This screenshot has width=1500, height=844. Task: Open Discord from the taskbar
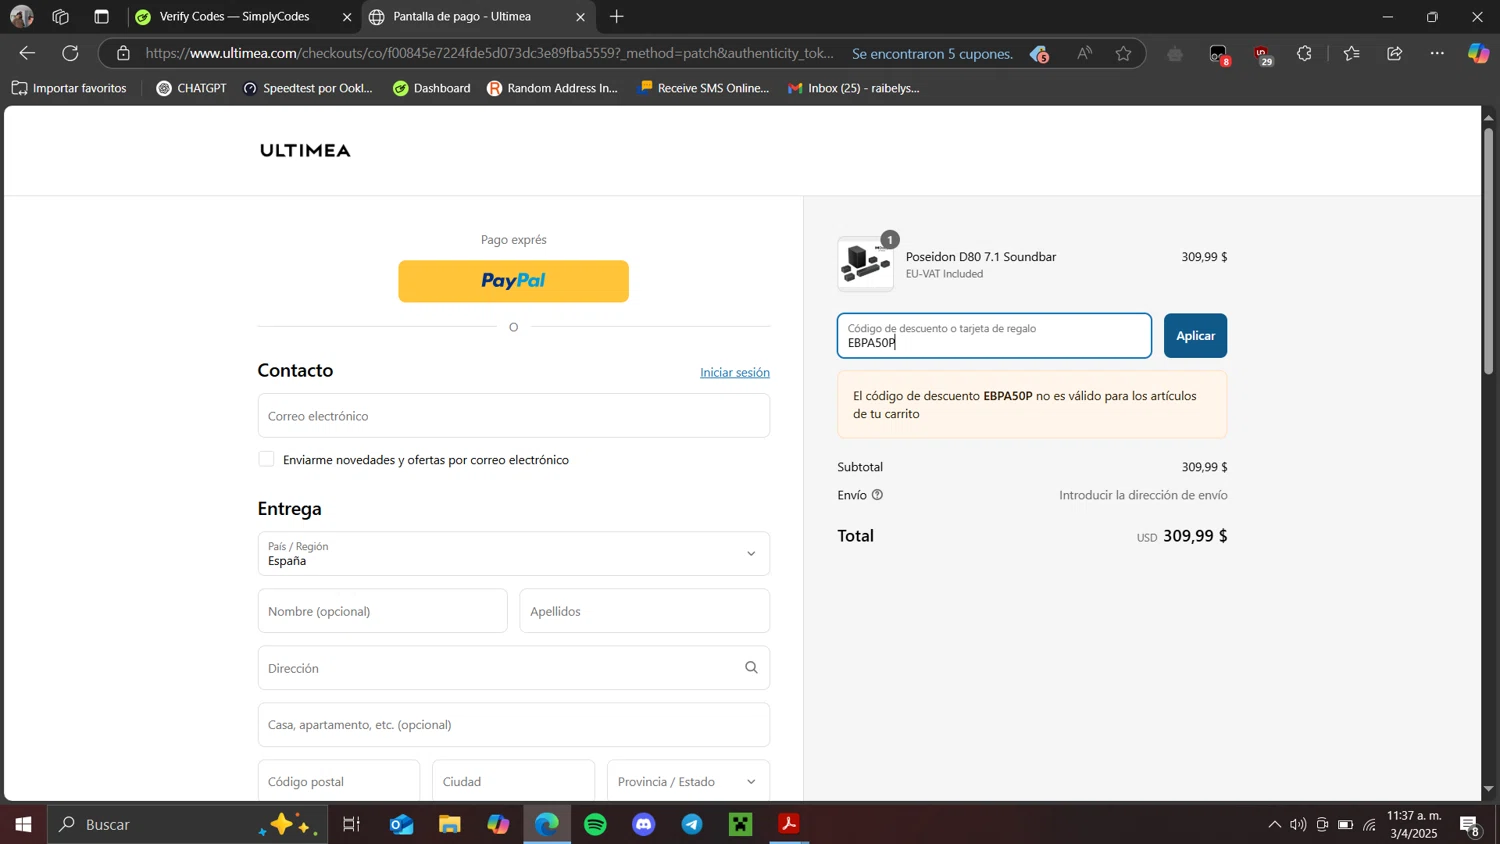pyautogui.click(x=644, y=825)
